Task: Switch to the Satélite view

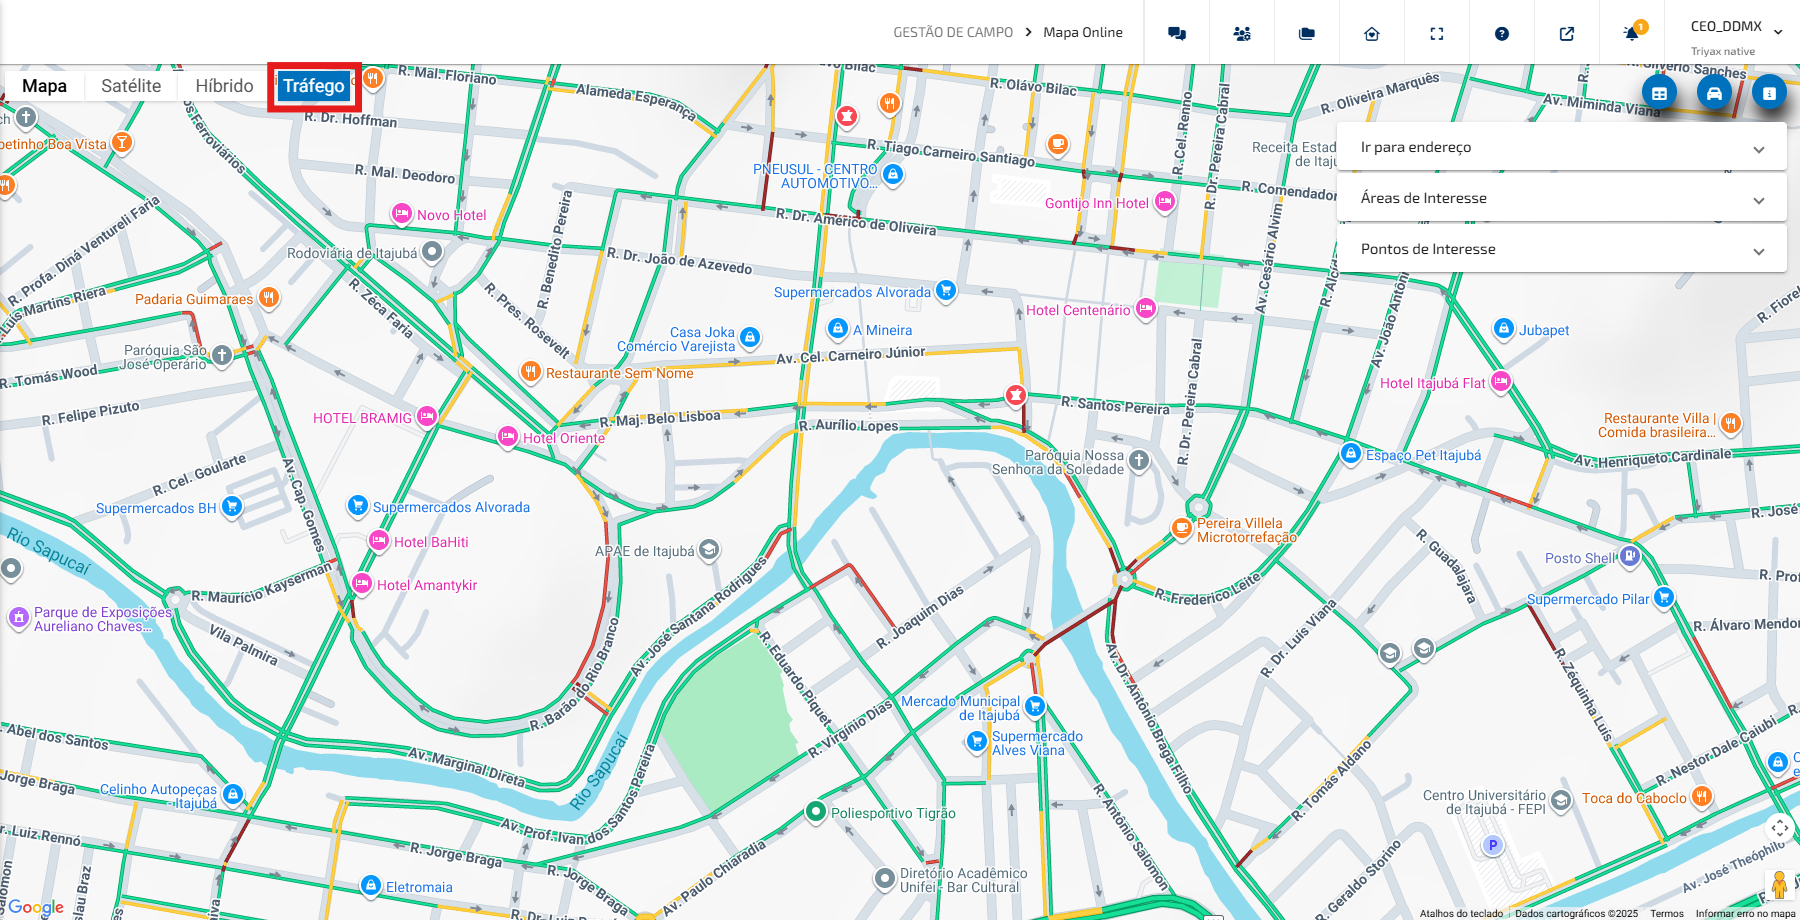Action: click(x=131, y=86)
